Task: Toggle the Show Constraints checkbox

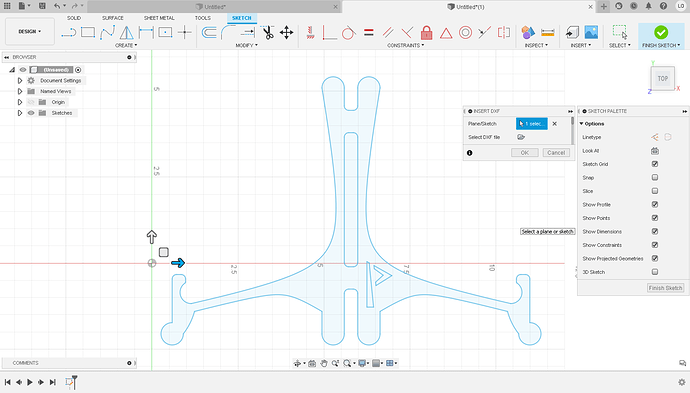Action: tap(655, 245)
